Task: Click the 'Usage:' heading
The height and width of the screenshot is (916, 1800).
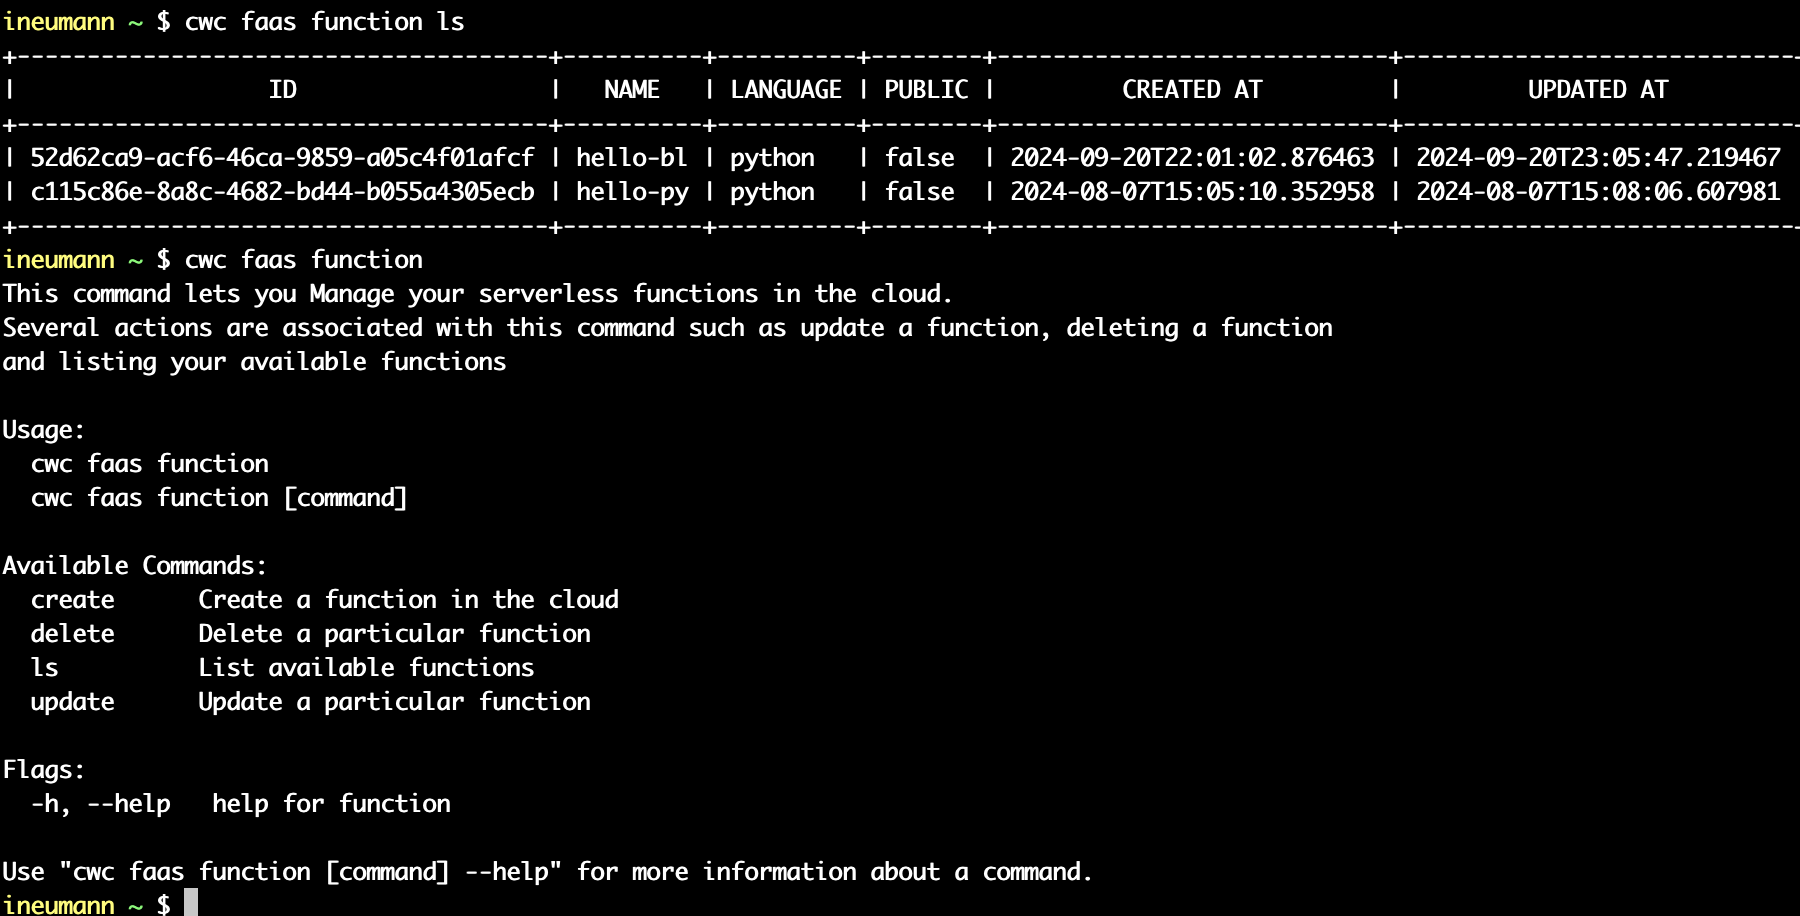Action: [x=44, y=430]
